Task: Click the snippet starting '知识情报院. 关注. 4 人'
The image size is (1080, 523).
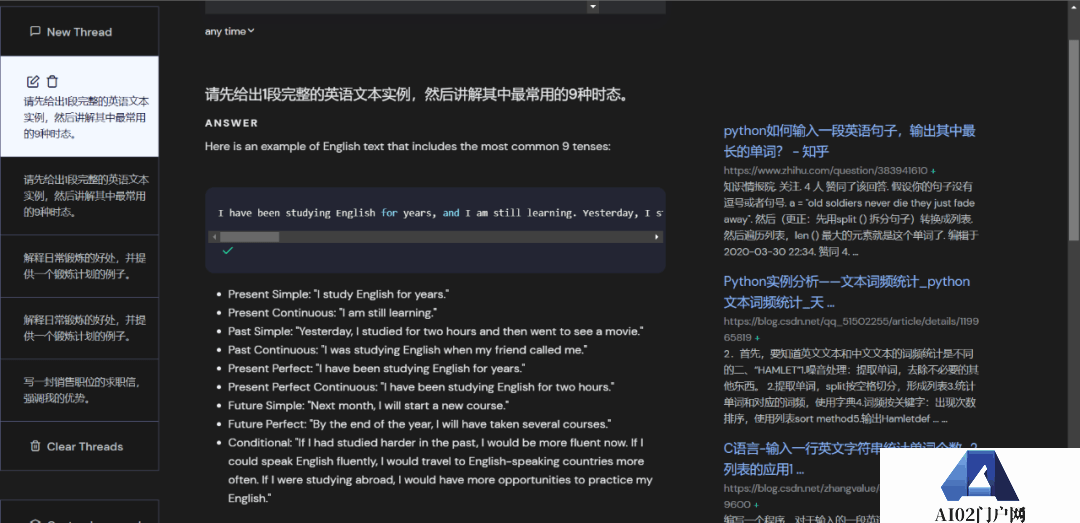Action: coord(851,219)
